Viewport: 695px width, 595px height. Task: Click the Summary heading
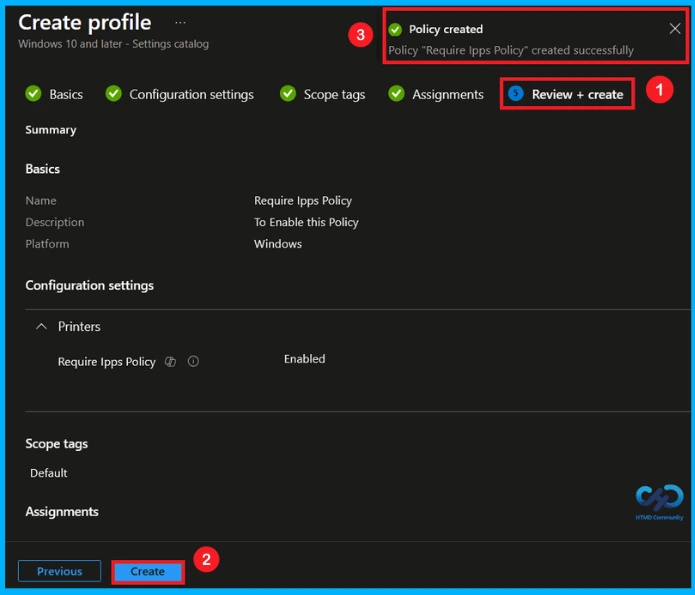[51, 130]
